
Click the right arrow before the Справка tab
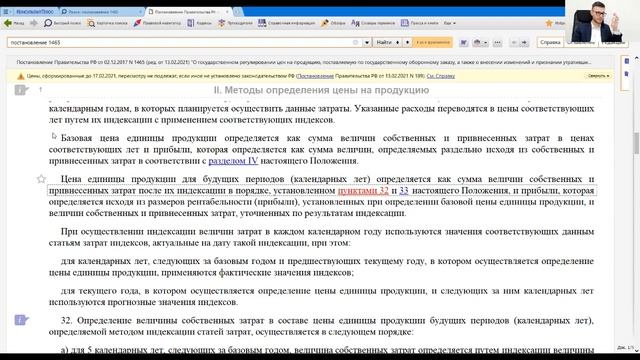(x=525, y=42)
